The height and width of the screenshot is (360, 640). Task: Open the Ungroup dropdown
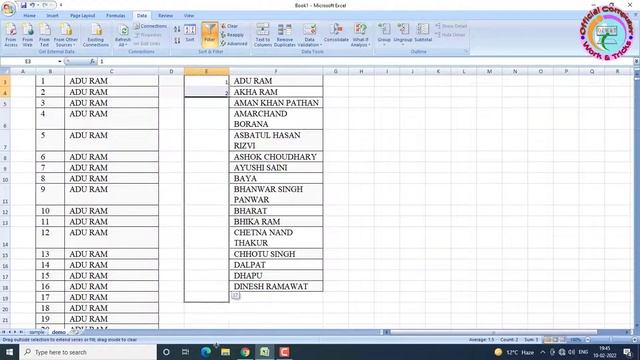403,34
